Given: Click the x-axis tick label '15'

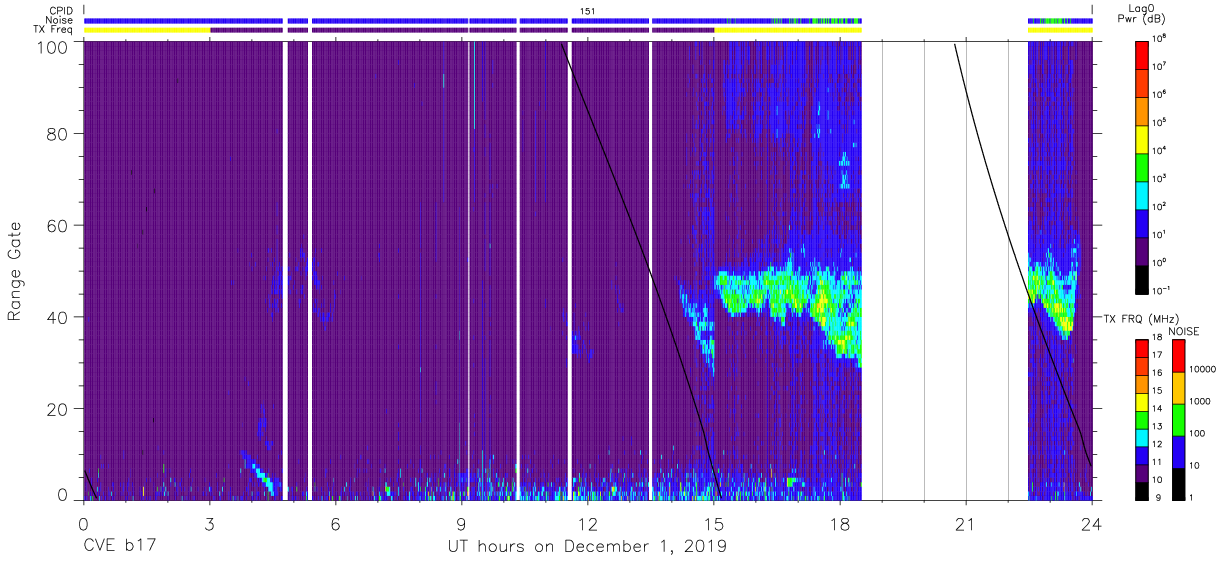Looking at the screenshot, I should click(714, 523).
